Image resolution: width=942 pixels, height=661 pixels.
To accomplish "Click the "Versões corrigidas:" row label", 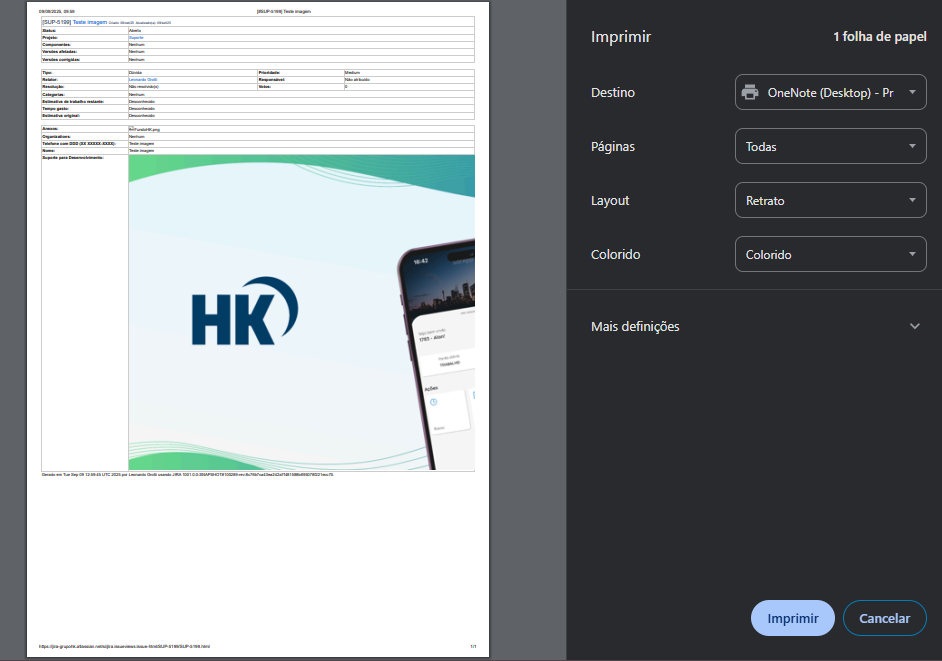I will (61, 59).
